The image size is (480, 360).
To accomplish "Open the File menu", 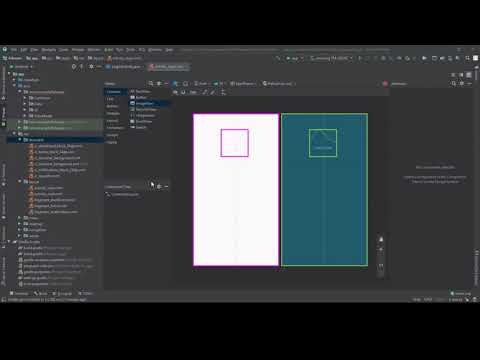I will tap(13, 50).
